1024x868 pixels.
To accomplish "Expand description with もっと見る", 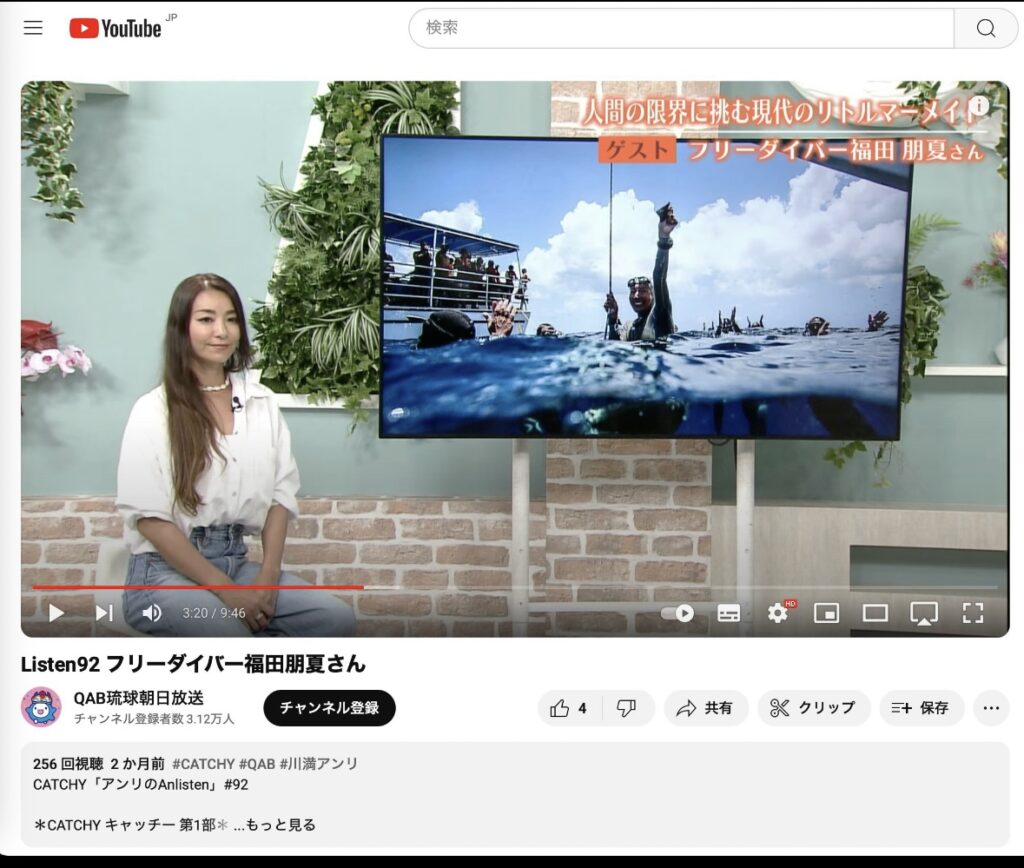I will click(x=281, y=825).
